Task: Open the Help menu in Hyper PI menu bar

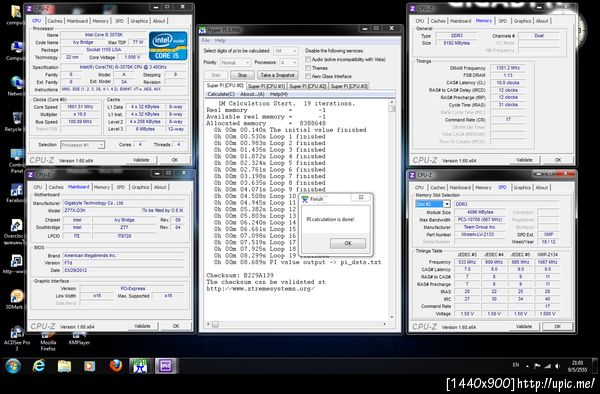Action: (x=220, y=41)
